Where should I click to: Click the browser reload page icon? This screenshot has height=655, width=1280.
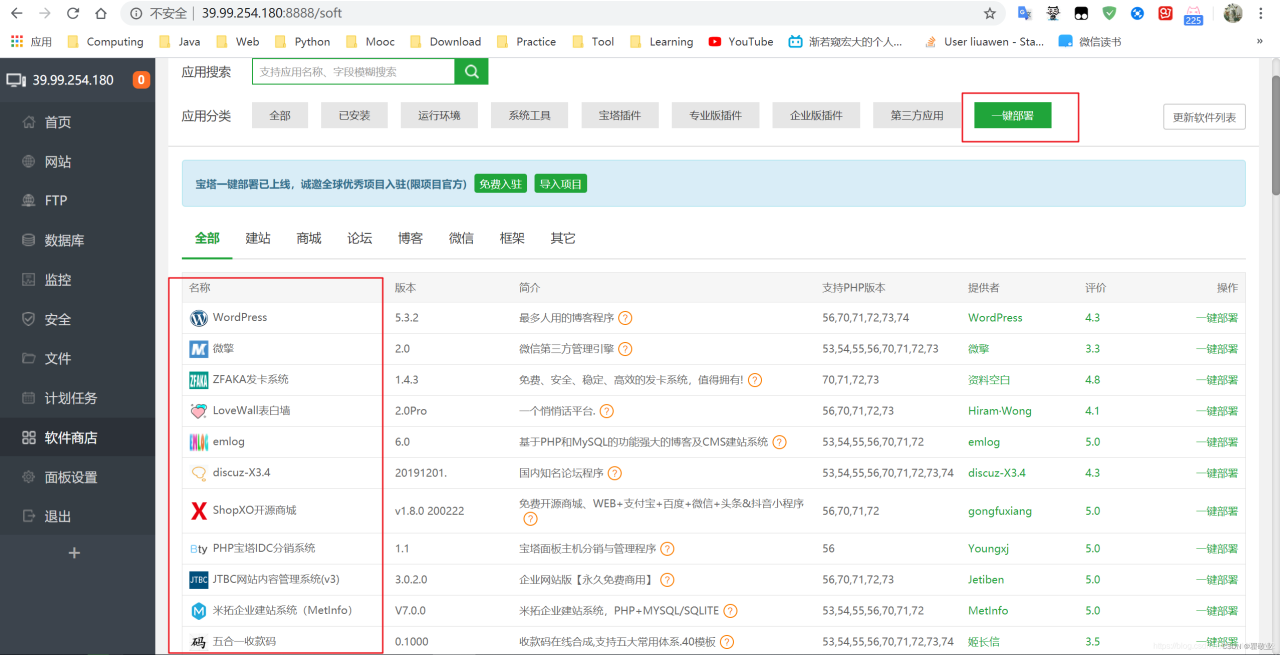pyautogui.click(x=73, y=14)
